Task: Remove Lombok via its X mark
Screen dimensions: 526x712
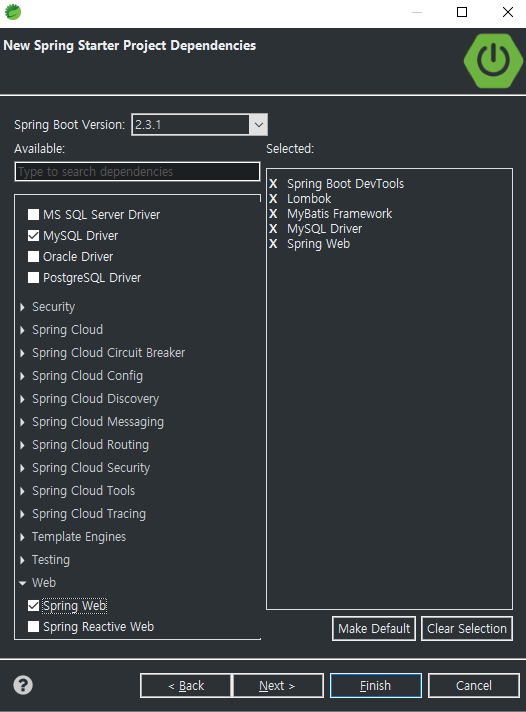Action: [273, 199]
